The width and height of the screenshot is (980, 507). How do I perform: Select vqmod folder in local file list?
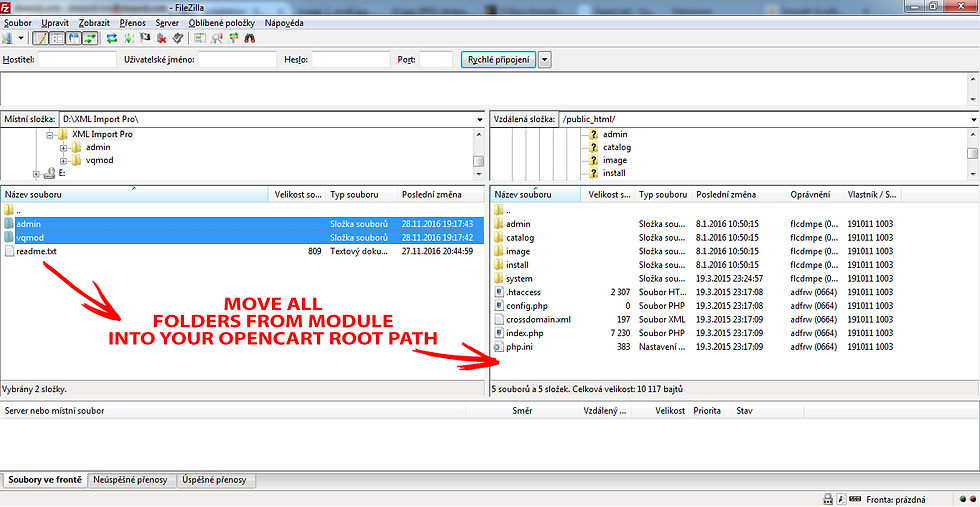(242, 238)
